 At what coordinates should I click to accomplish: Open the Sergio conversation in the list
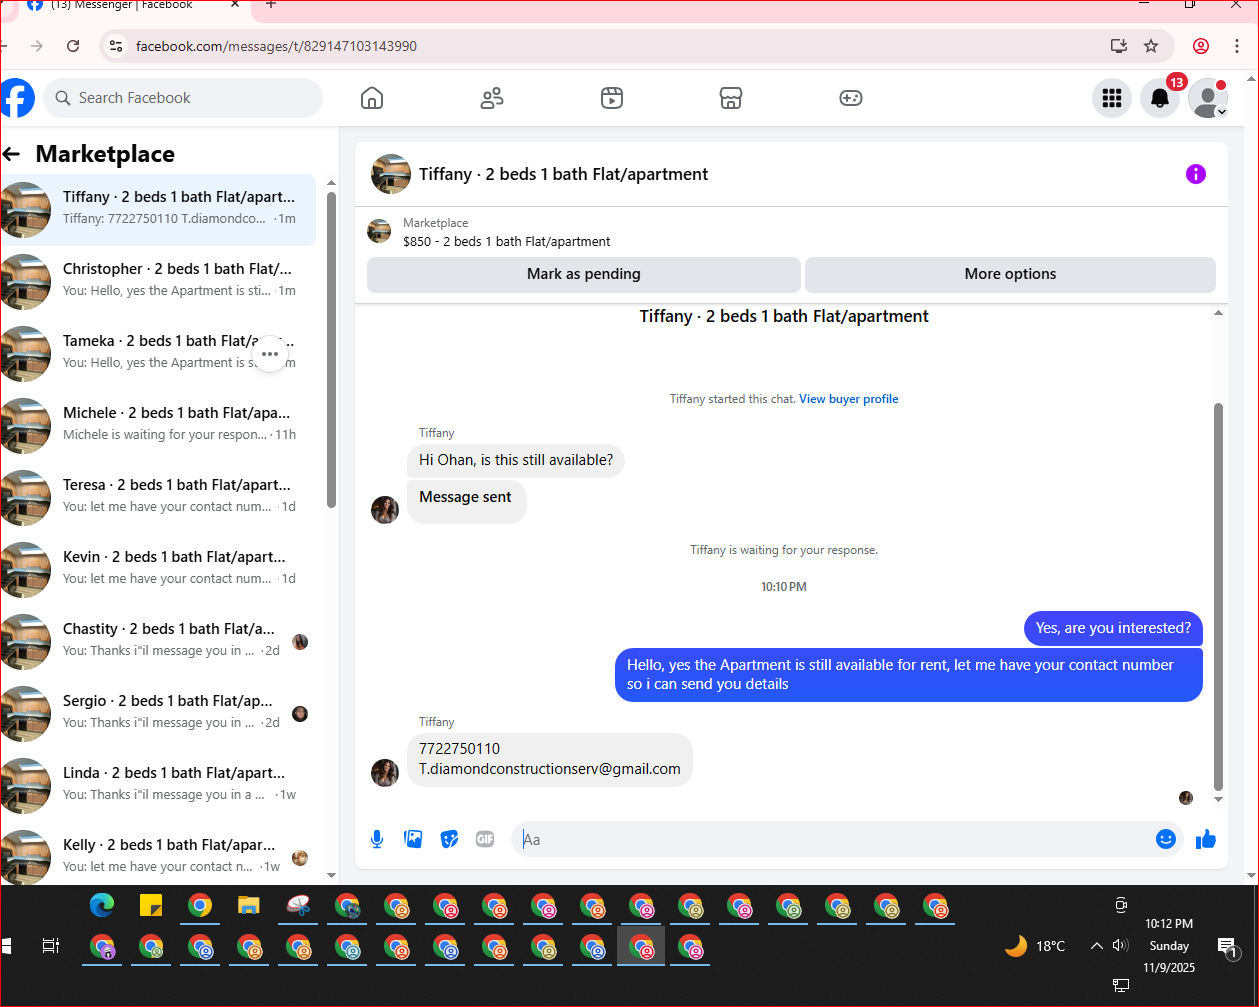pos(158,714)
